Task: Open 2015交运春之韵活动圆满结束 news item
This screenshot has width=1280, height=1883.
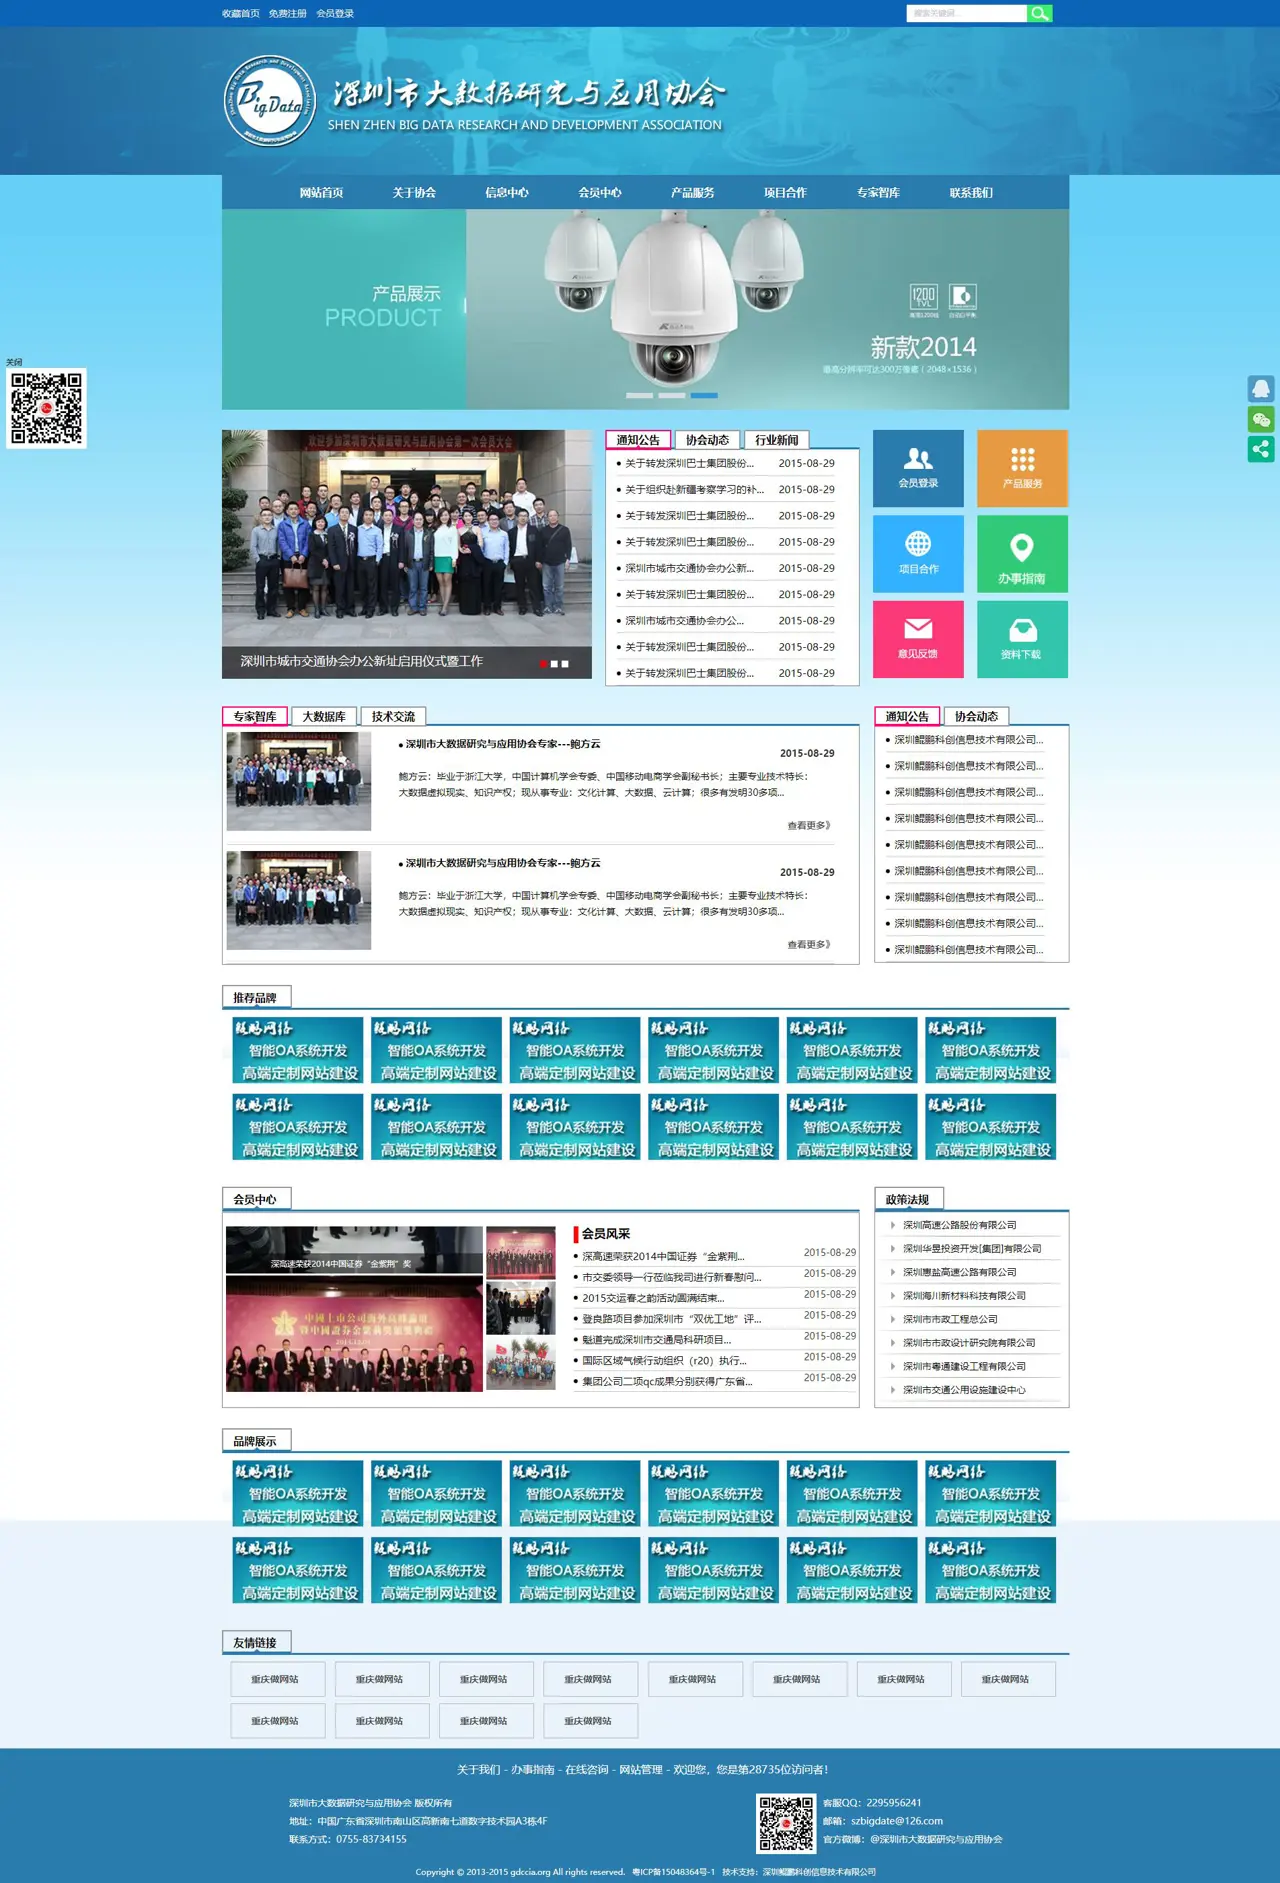Action: point(653,1298)
